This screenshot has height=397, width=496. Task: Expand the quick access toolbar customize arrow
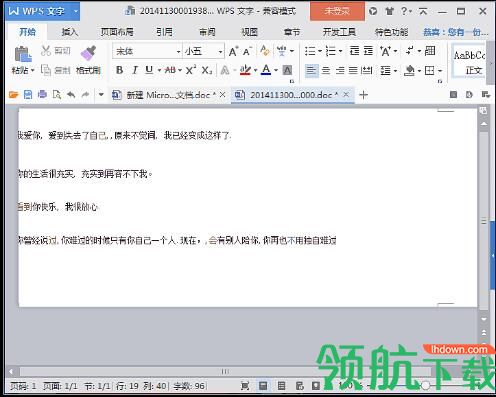tap(101, 95)
